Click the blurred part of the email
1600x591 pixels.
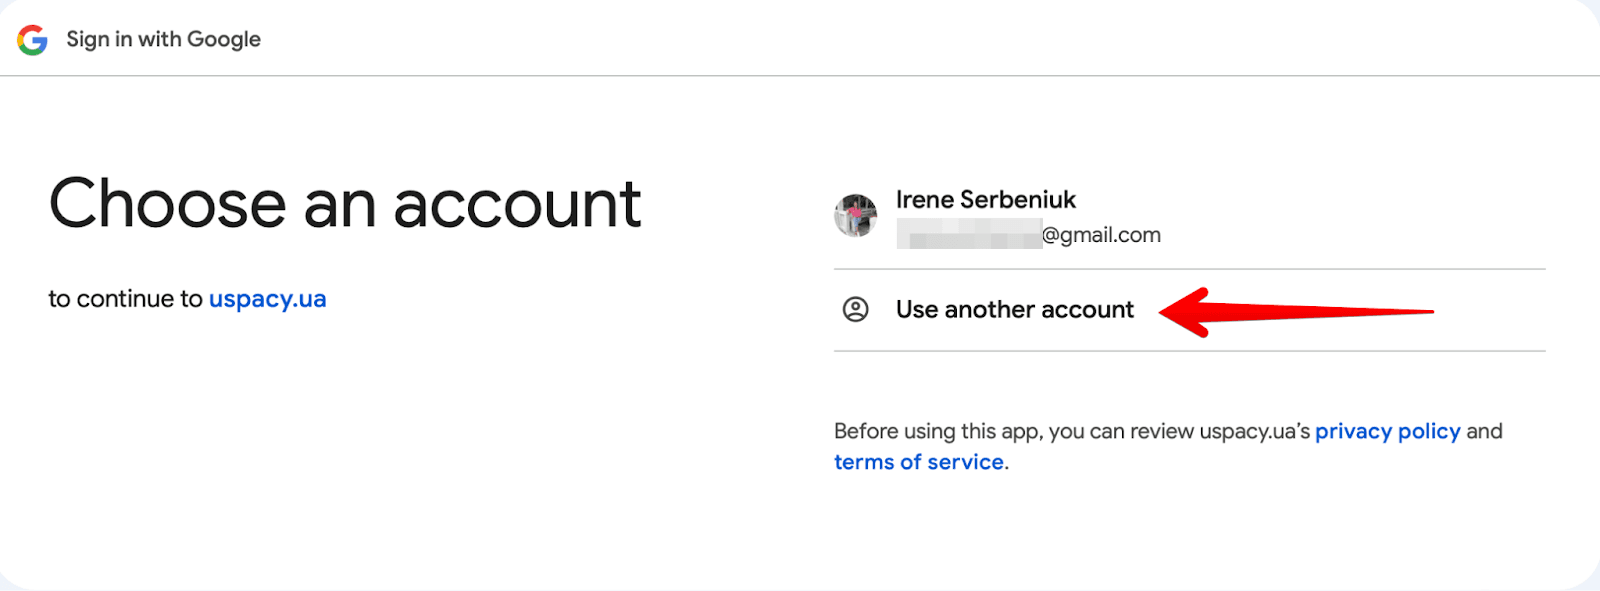tap(968, 236)
